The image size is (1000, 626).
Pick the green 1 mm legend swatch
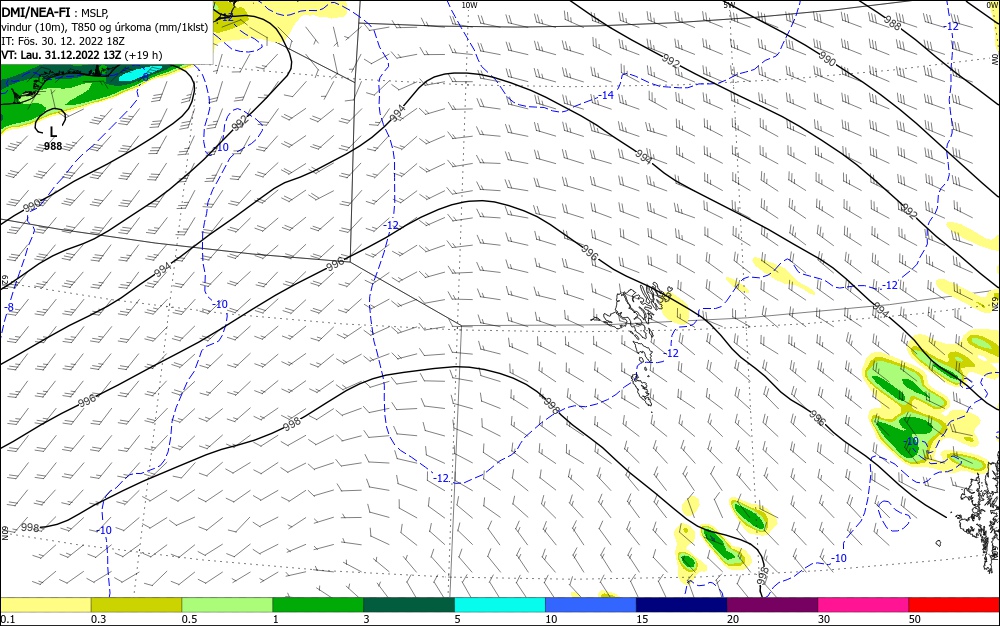point(318,605)
